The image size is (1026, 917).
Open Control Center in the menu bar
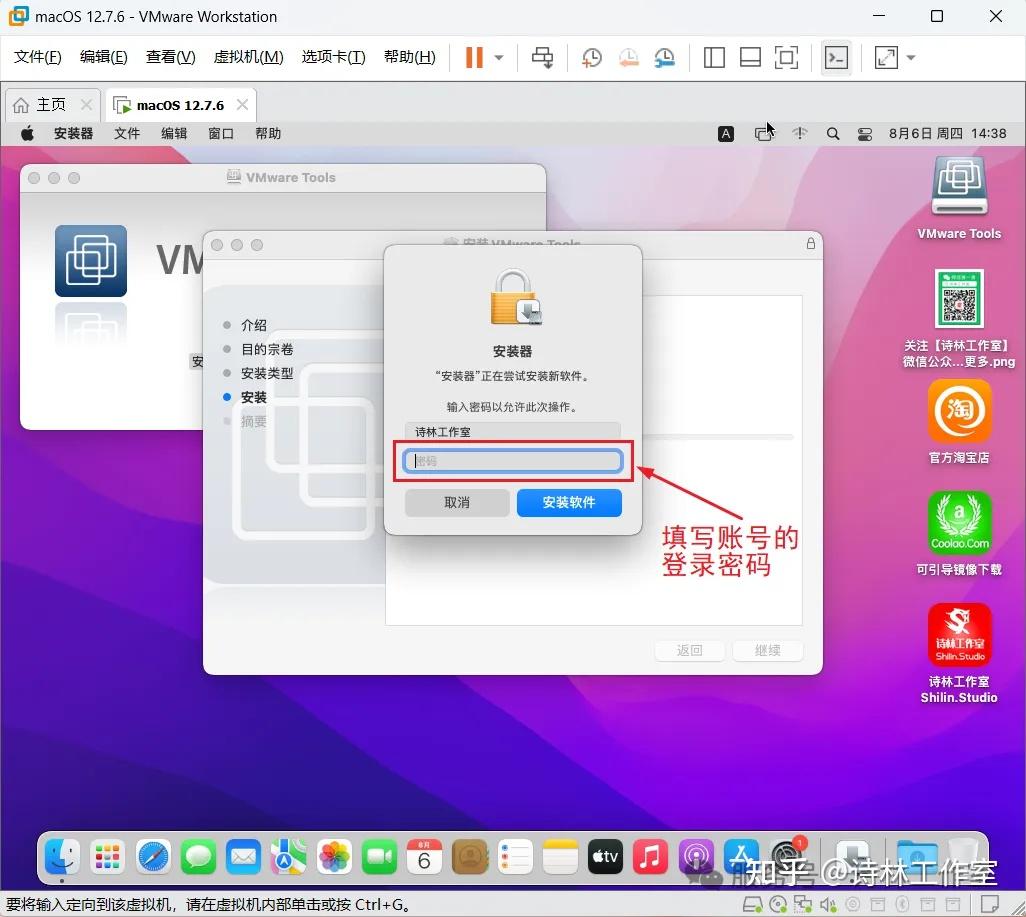(x=864, y=134)
